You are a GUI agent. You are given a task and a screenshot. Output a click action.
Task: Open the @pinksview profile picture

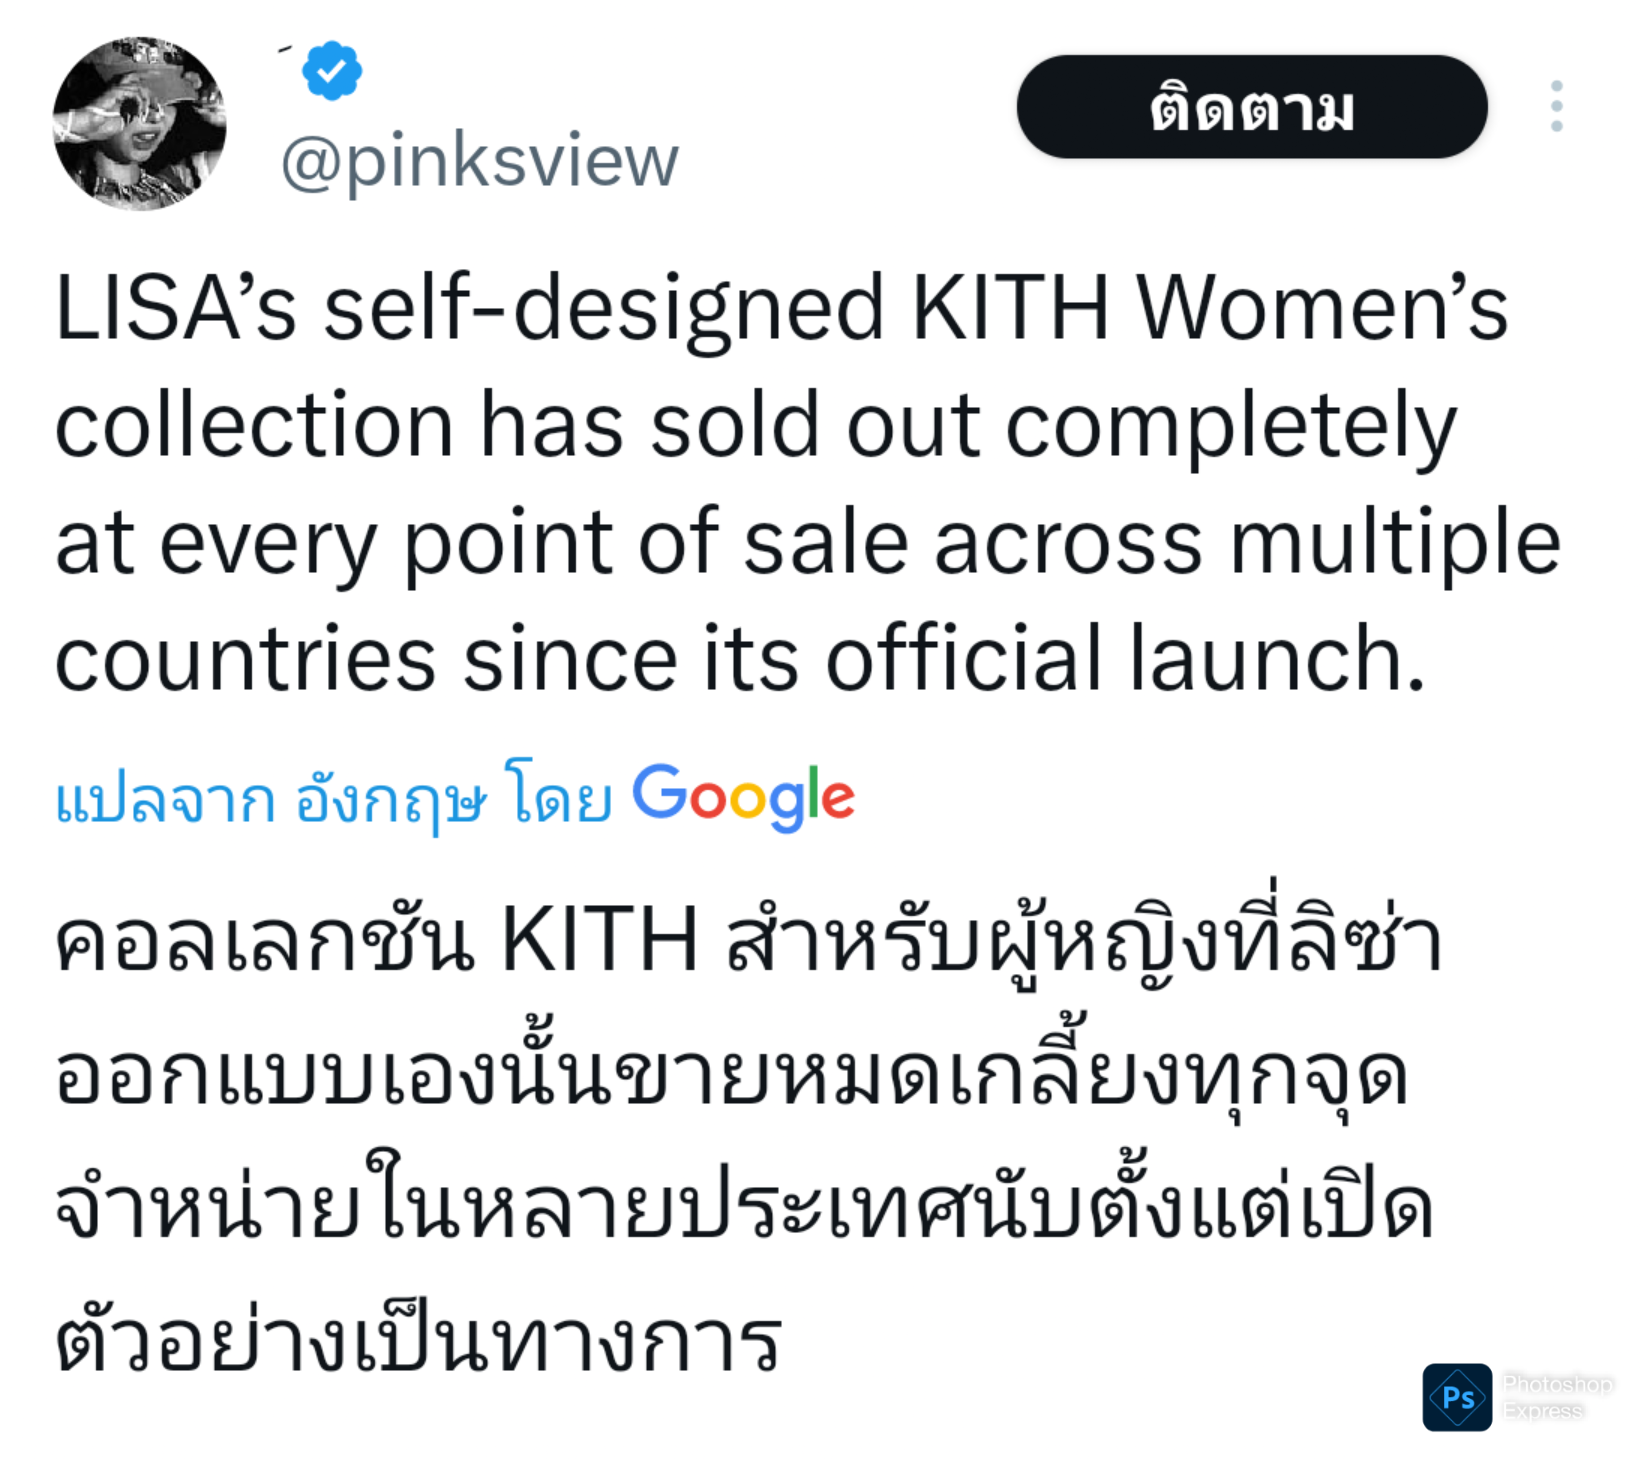pos(139,124)
